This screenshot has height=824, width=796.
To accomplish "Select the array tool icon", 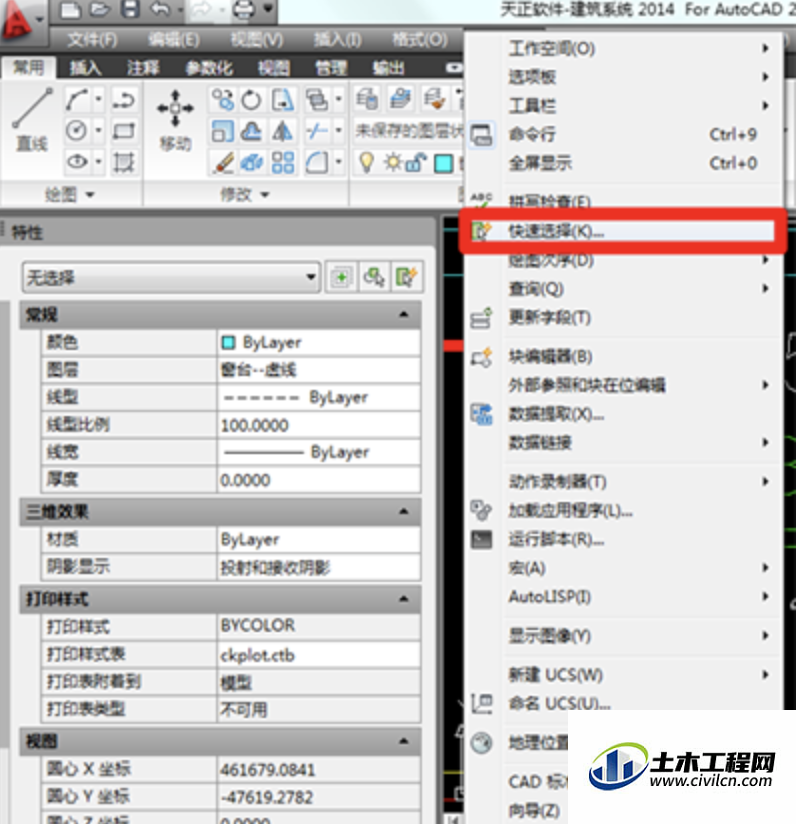I will (283, 162).
